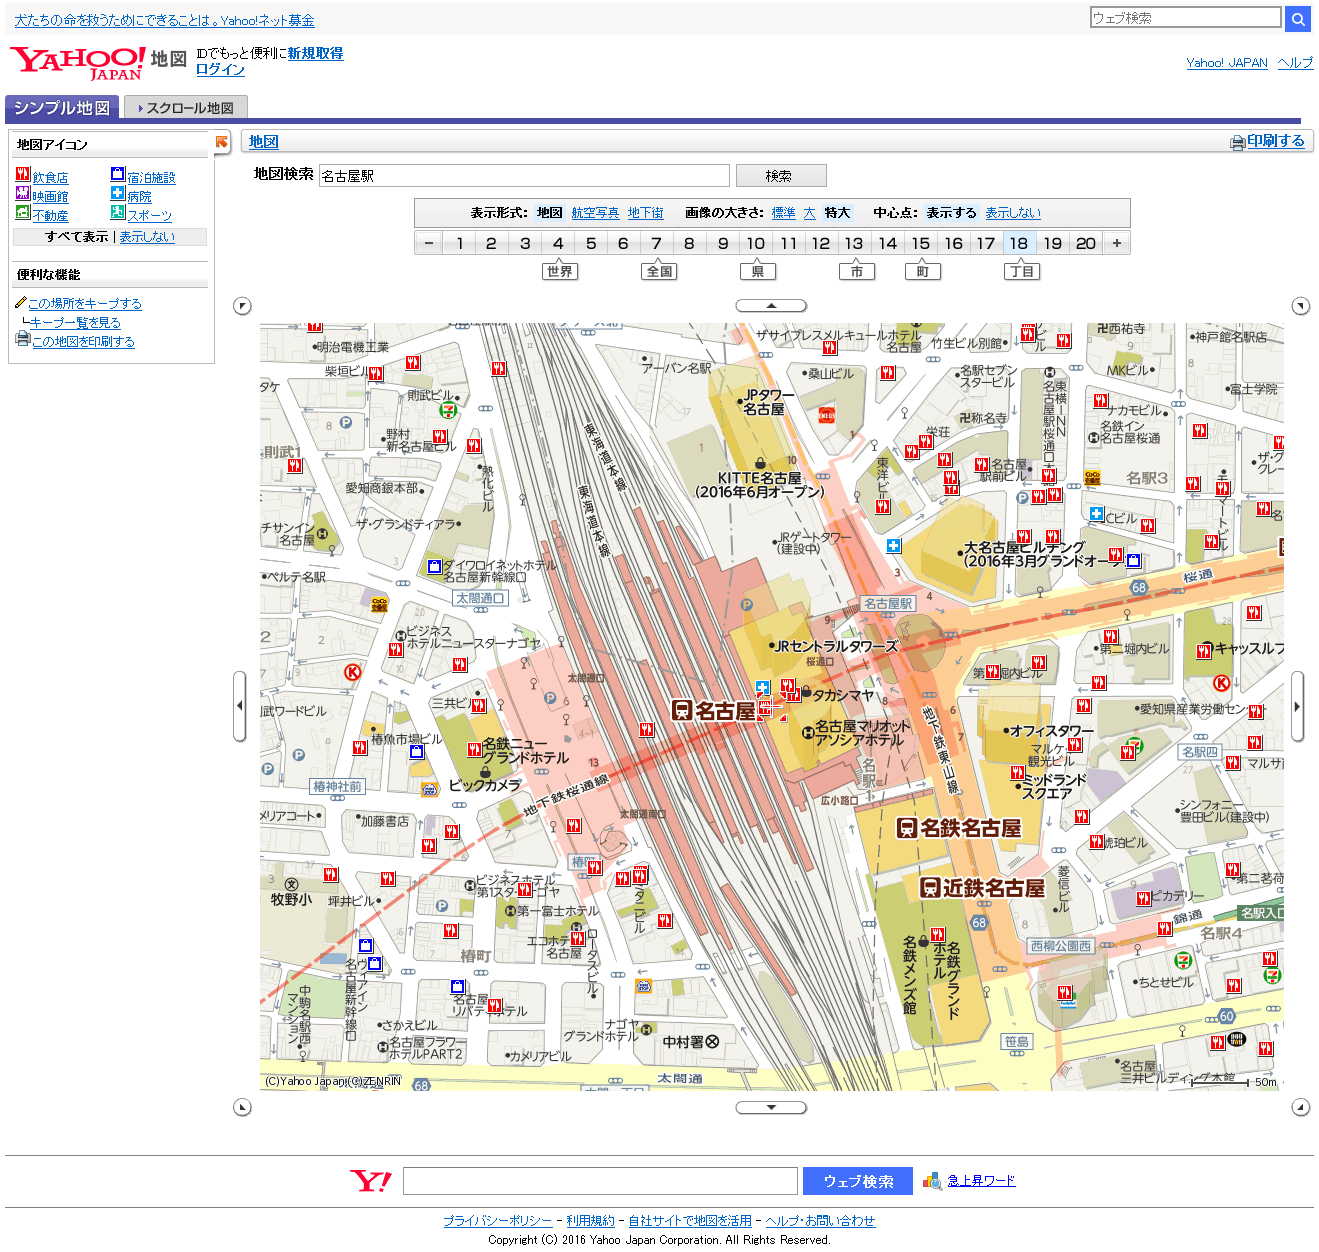Pan map northwest with corner arrow
Viewport: 1319px width, 1252px height.
click(242, 306)
